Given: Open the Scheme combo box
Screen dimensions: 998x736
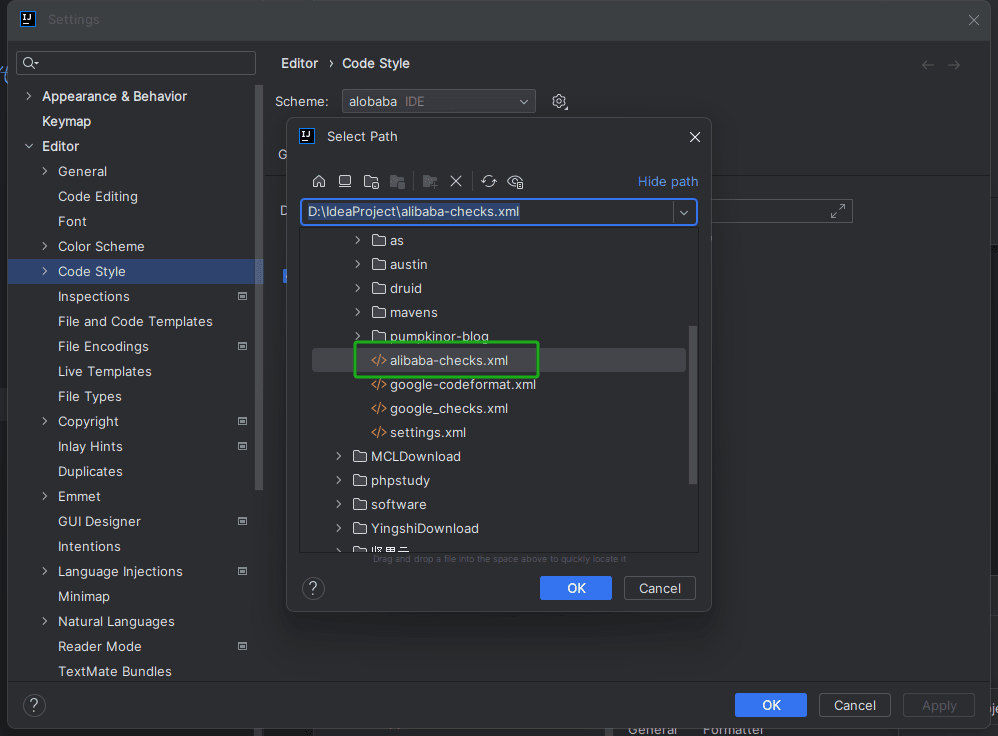Looking at the screenshot, I should [438, 101].
